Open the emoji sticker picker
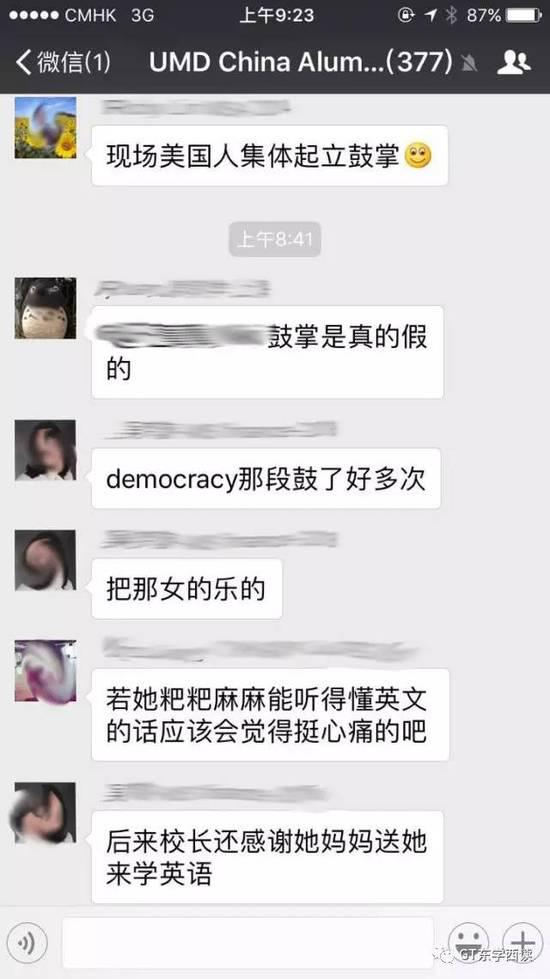Screen dimensions: 550x979 [x=469, y=942]
